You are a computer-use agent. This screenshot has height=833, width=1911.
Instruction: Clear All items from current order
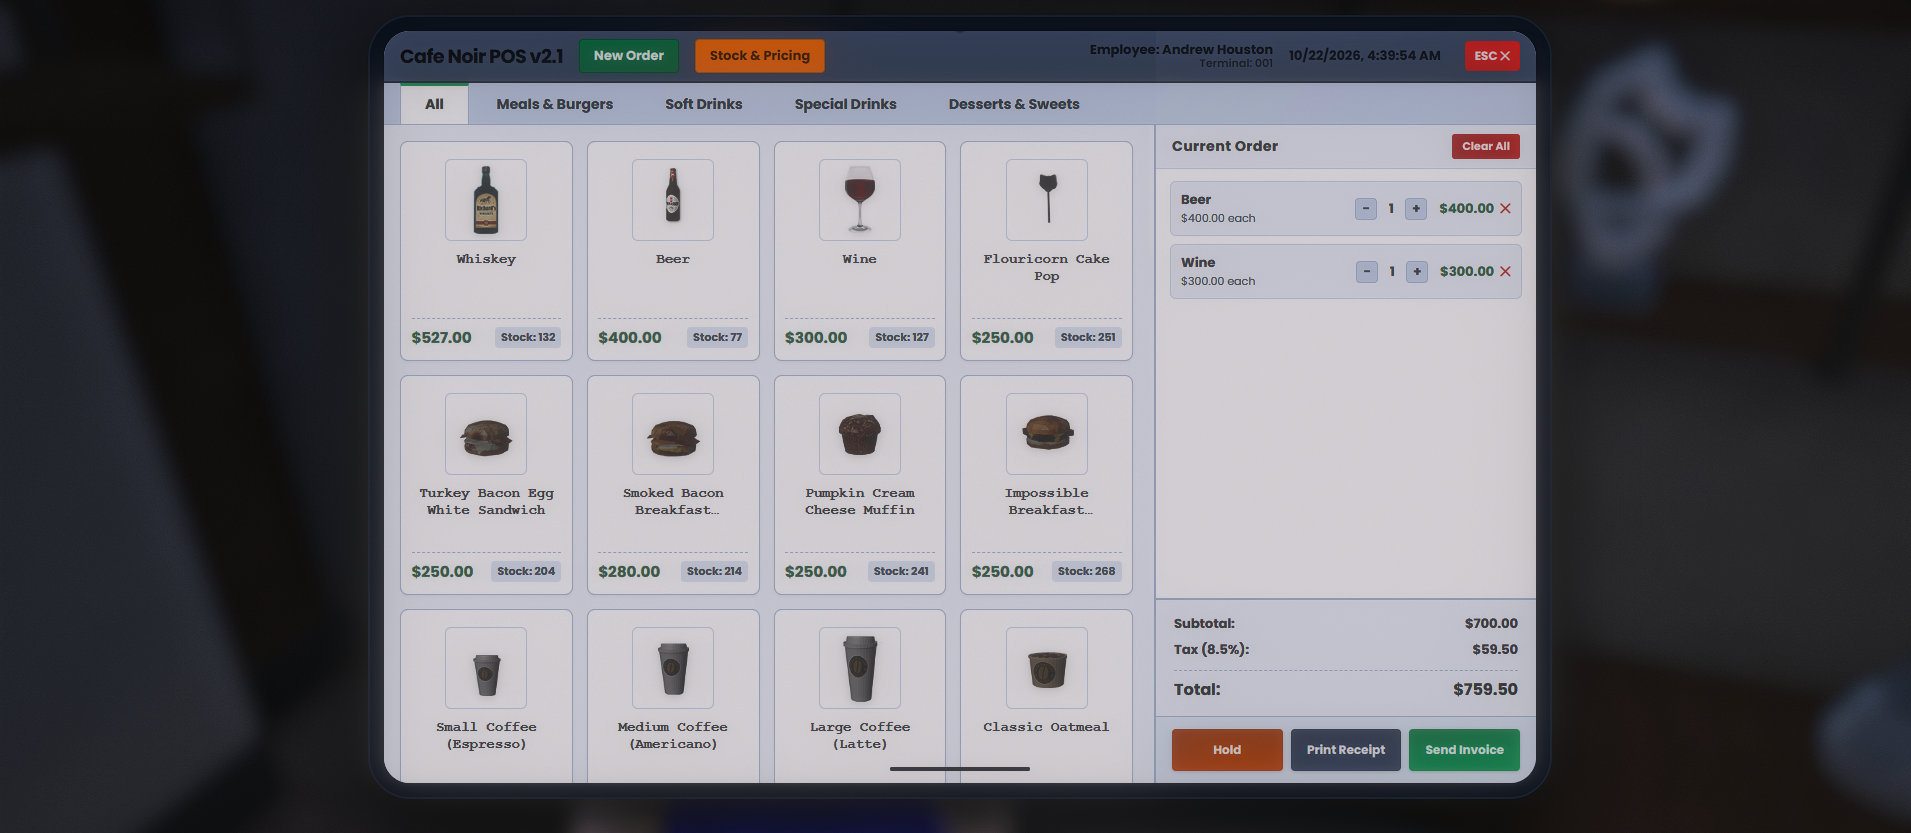[1486, 147]
